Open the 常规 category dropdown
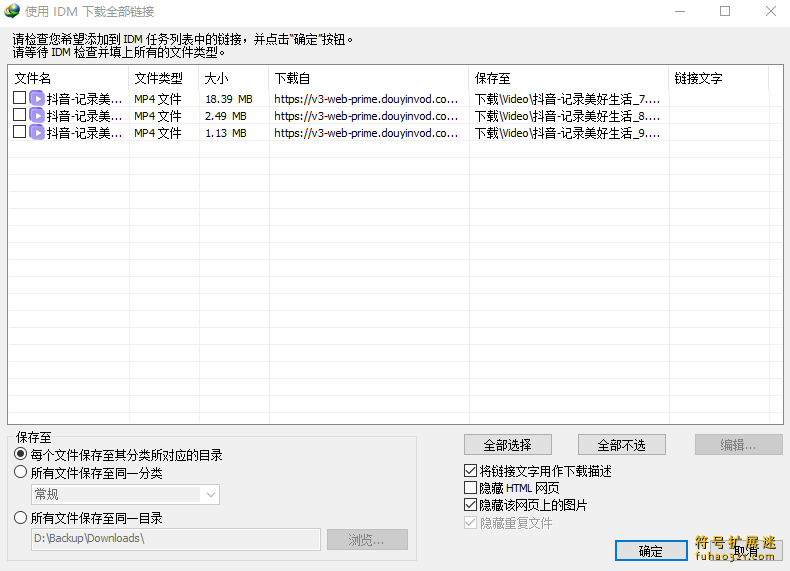 pyautogui.click(x=125, y=494)
